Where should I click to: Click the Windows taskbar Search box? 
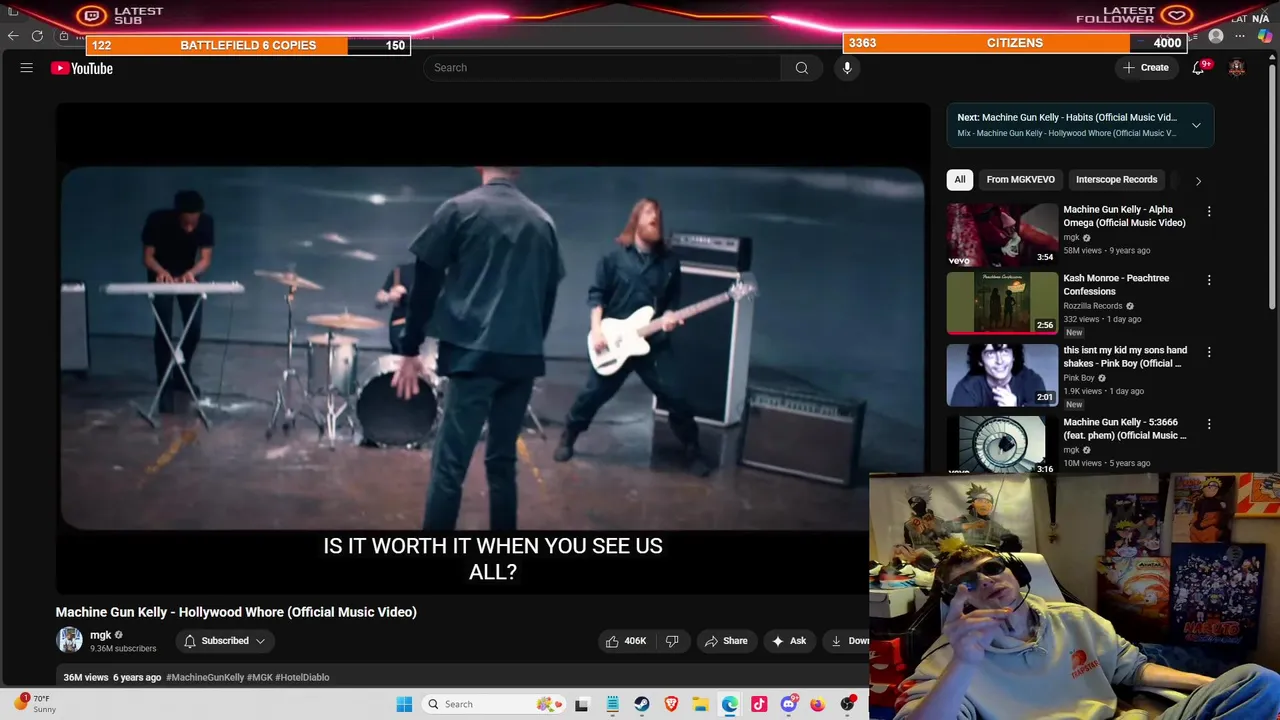point(491,704)
